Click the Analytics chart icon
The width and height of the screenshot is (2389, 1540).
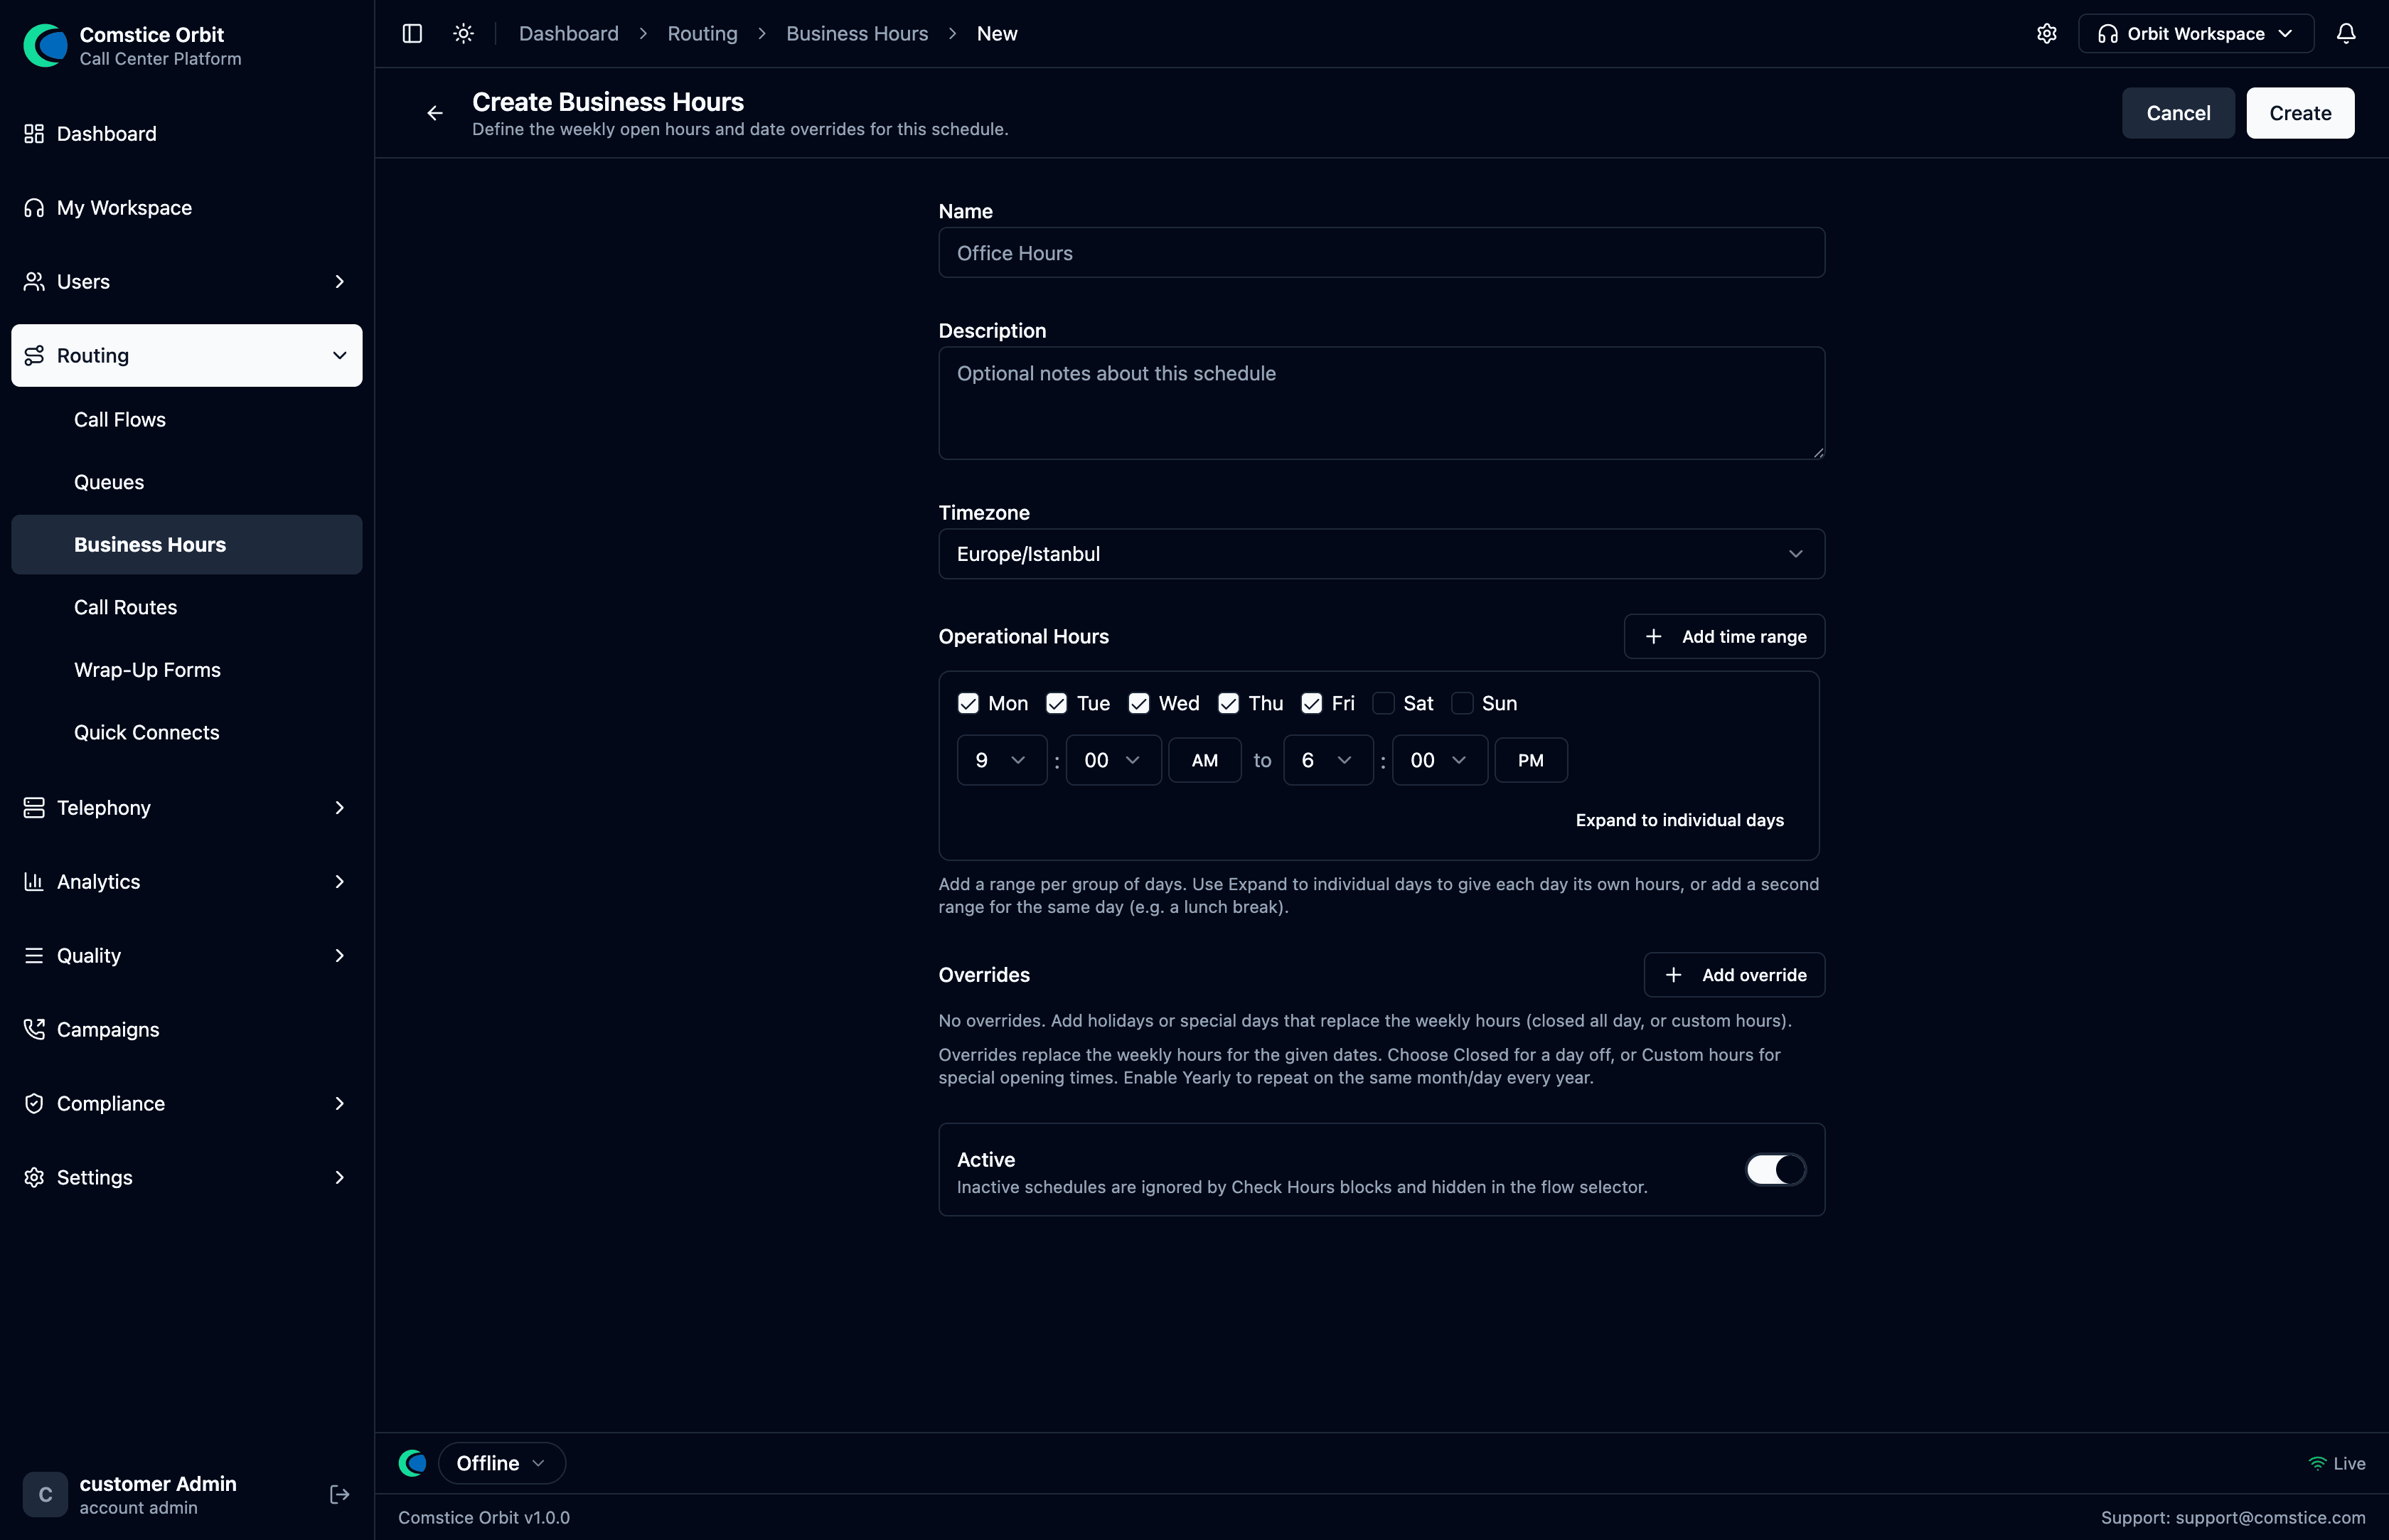click(x=34, y=881)
